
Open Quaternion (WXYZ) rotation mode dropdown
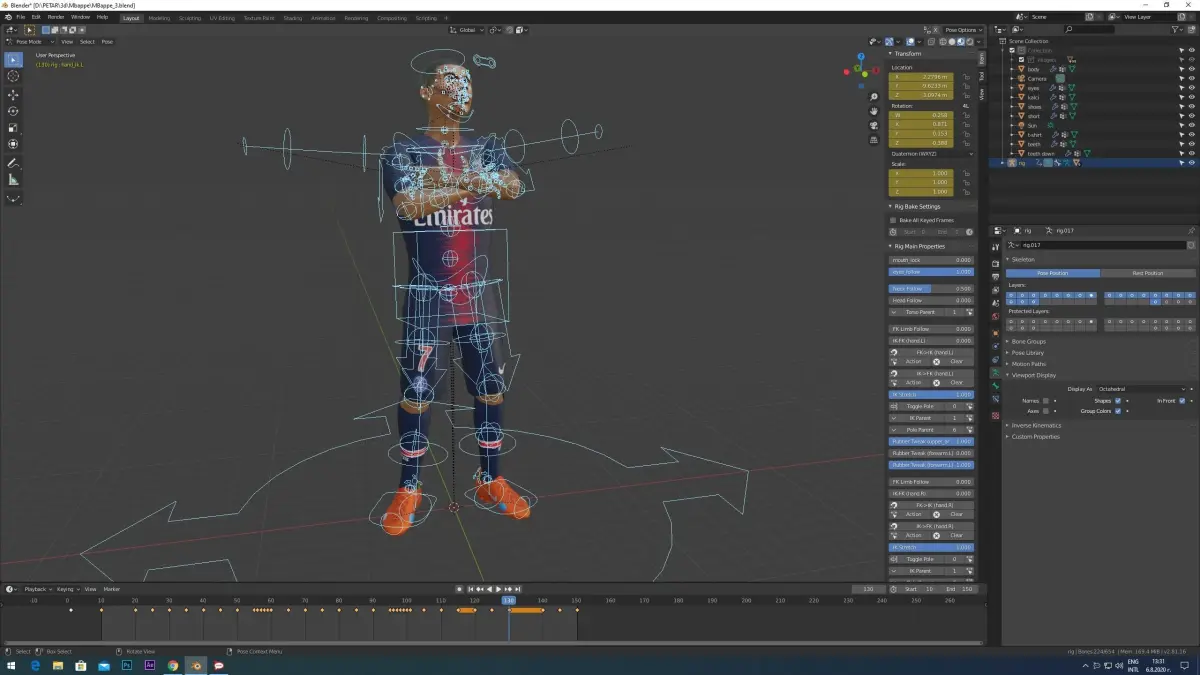point(932,154)
